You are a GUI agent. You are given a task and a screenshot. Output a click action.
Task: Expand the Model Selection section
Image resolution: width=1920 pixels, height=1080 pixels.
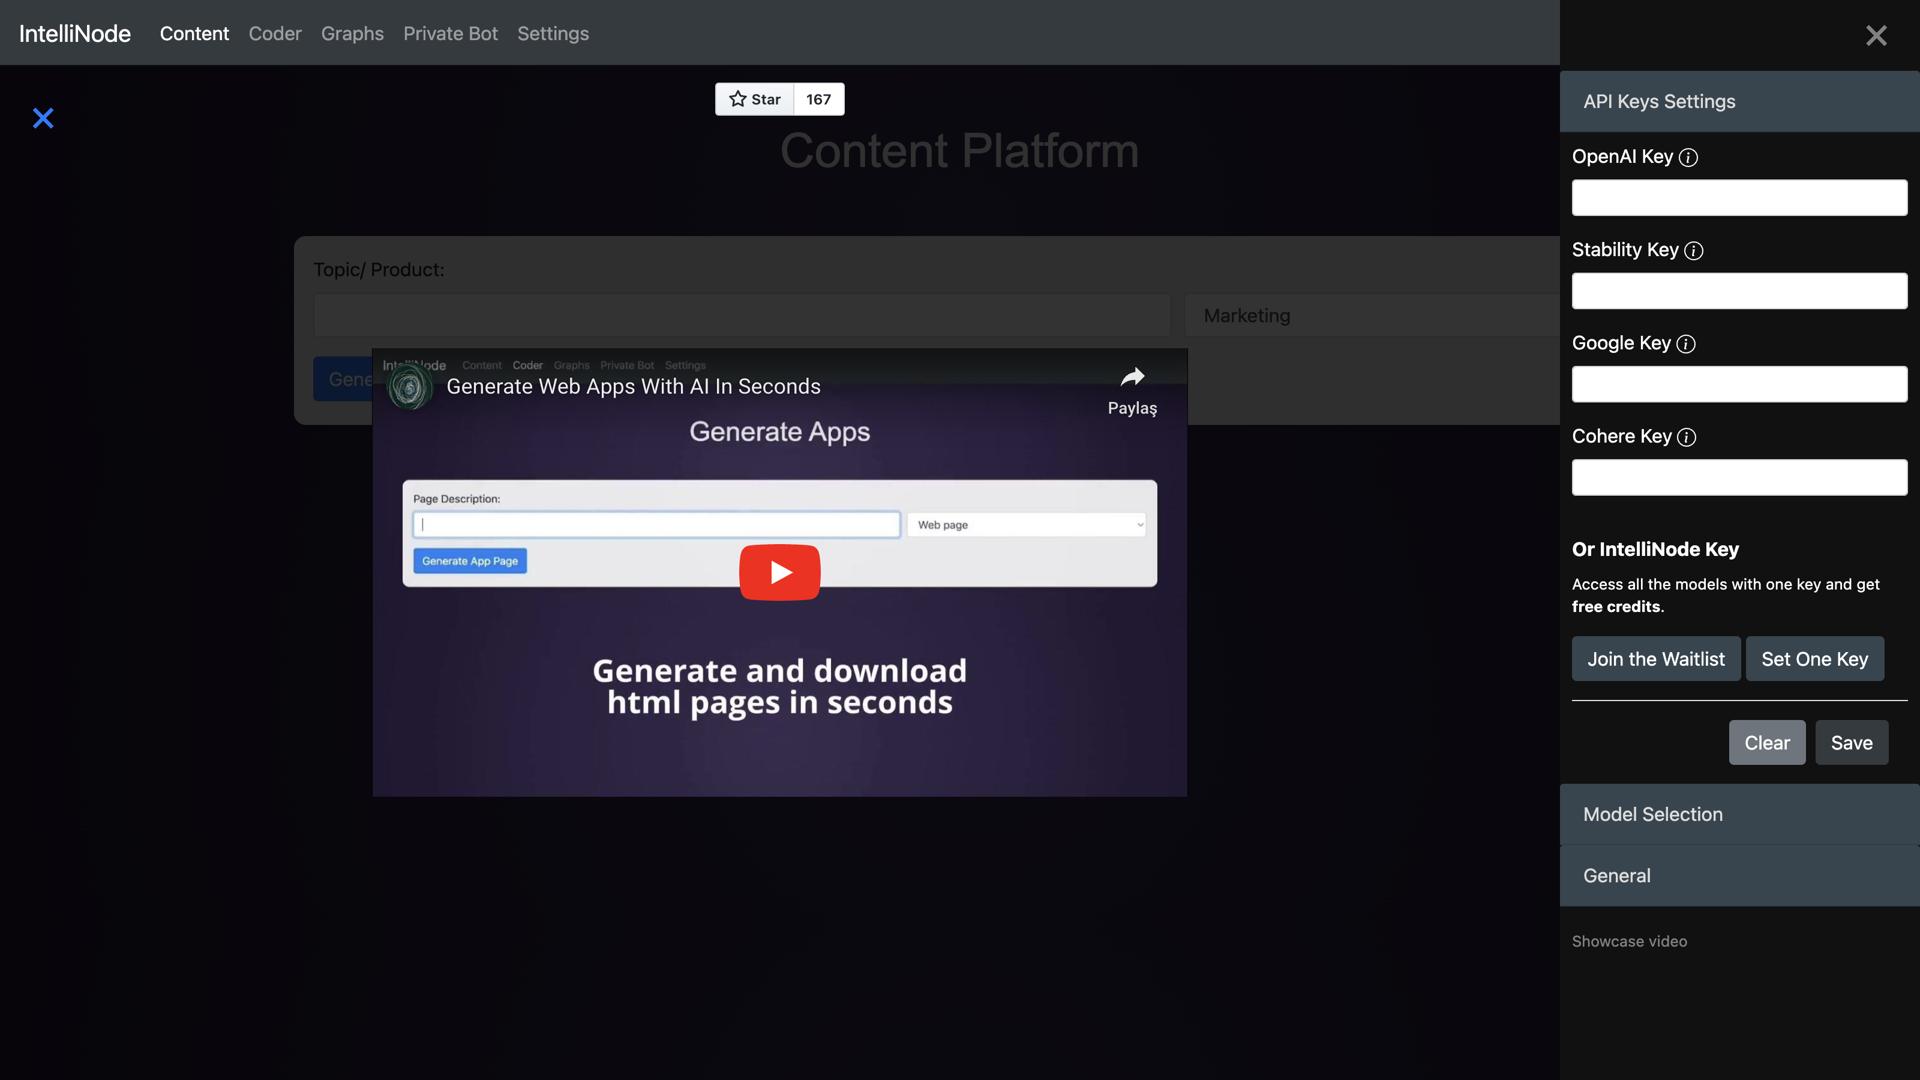pyautogui.click(x=1739, y=814)
